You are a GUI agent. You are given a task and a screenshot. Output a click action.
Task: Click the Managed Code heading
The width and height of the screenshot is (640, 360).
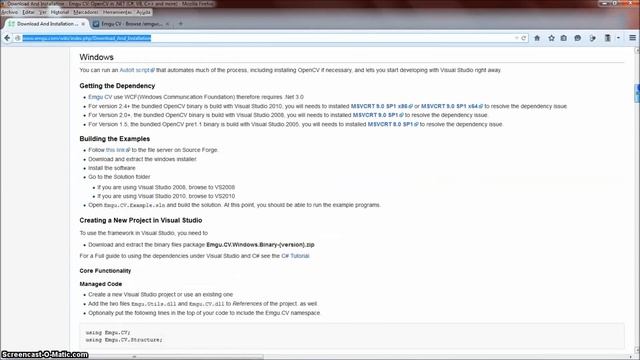(x=101, y=284)
